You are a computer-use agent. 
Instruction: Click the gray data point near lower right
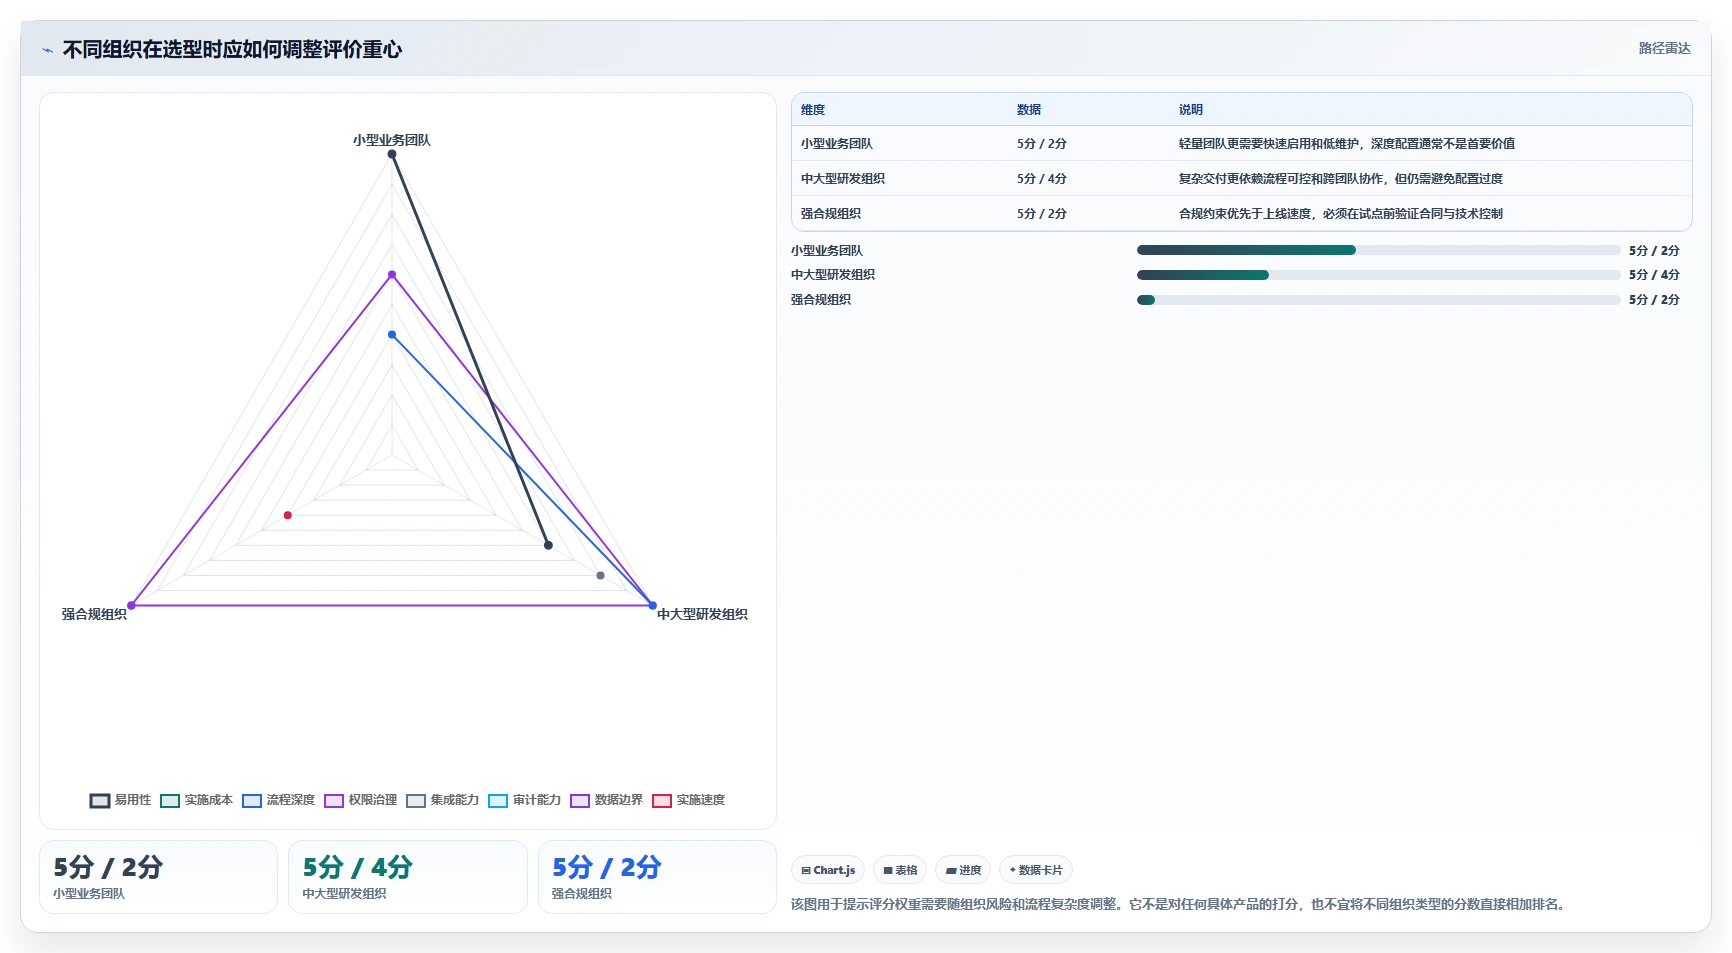click(x=600, y=575)
